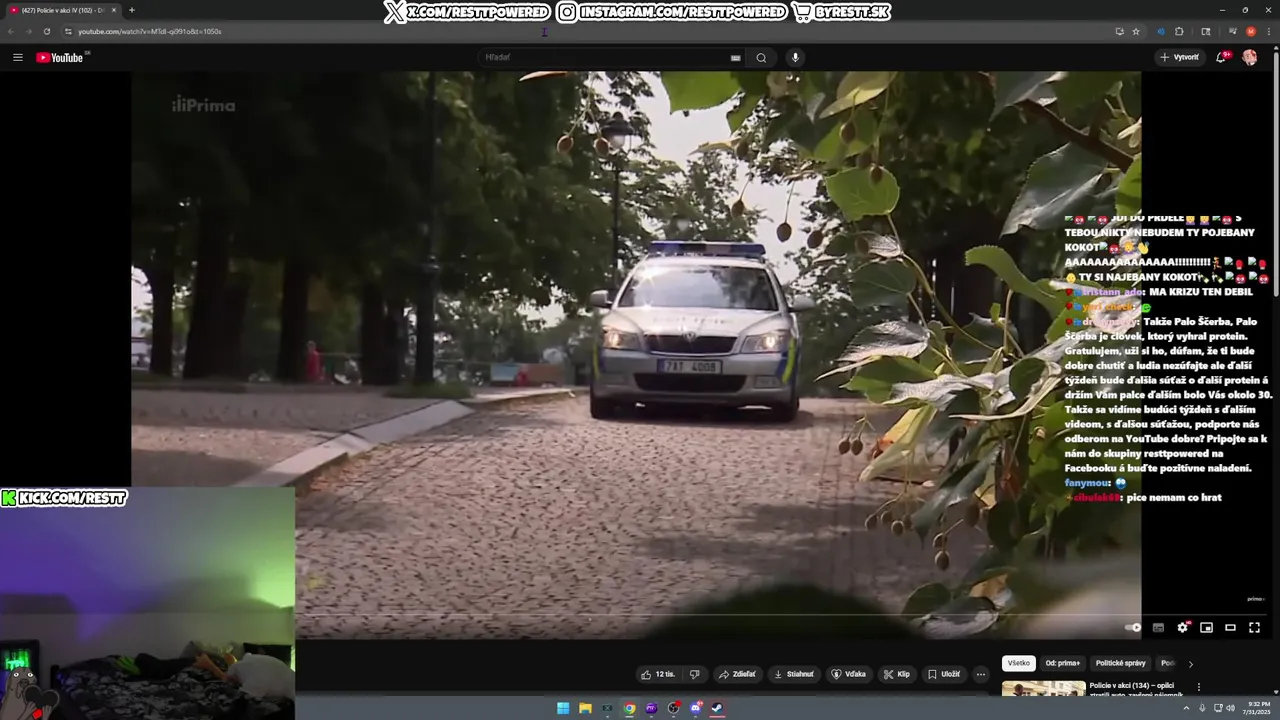Open the Policie v akci (134) video title

tap(1136, 689)
